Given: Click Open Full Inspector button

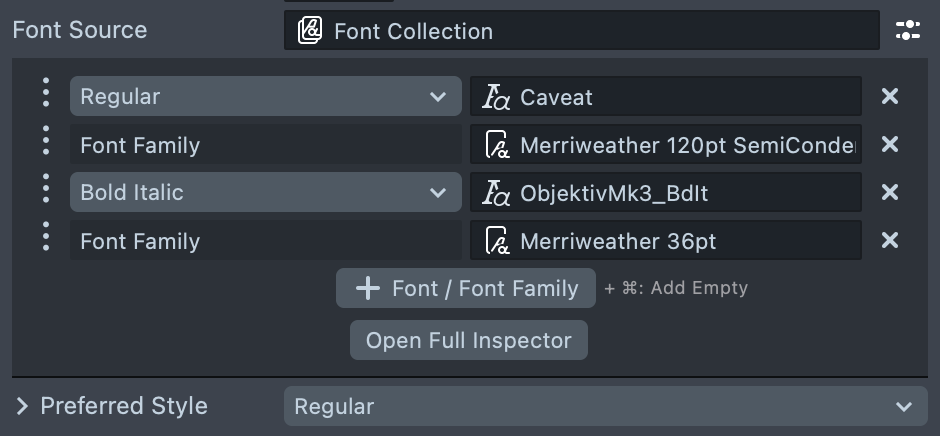Looking at the screenshot, I should (x=468, y=340).
